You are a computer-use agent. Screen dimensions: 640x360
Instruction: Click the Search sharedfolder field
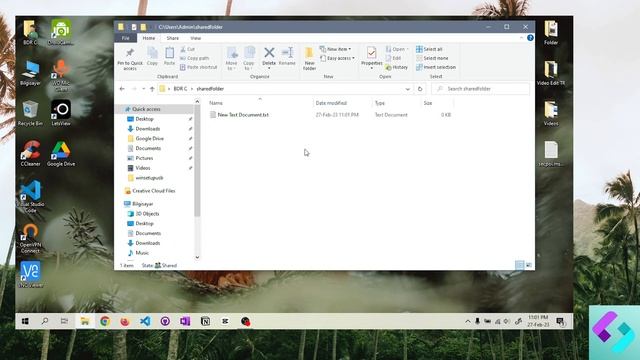coord(480,89)
